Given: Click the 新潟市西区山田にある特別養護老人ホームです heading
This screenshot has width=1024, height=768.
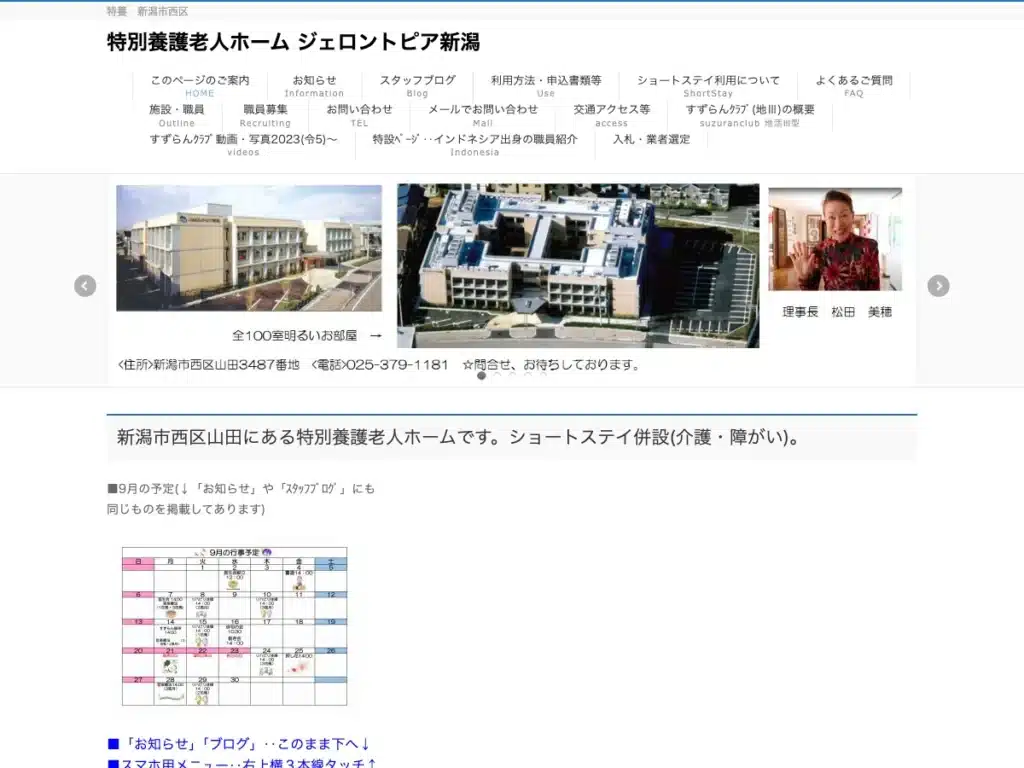Looking at the screenshot, I should click(x=458, y=437).
